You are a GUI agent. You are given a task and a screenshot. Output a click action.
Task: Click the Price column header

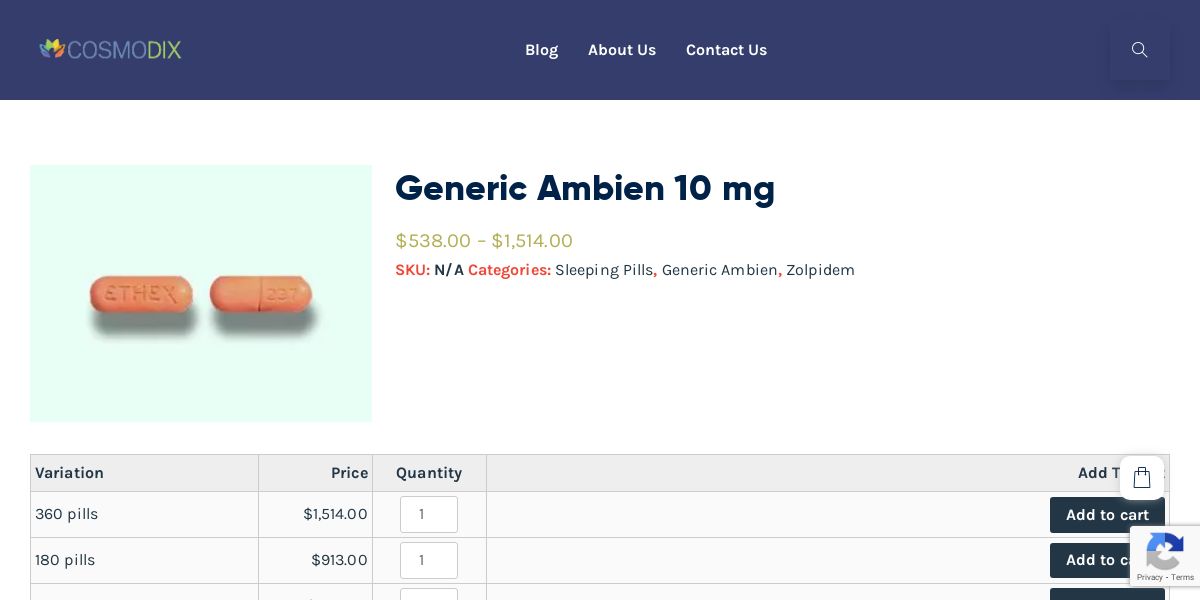click(349, 473)
